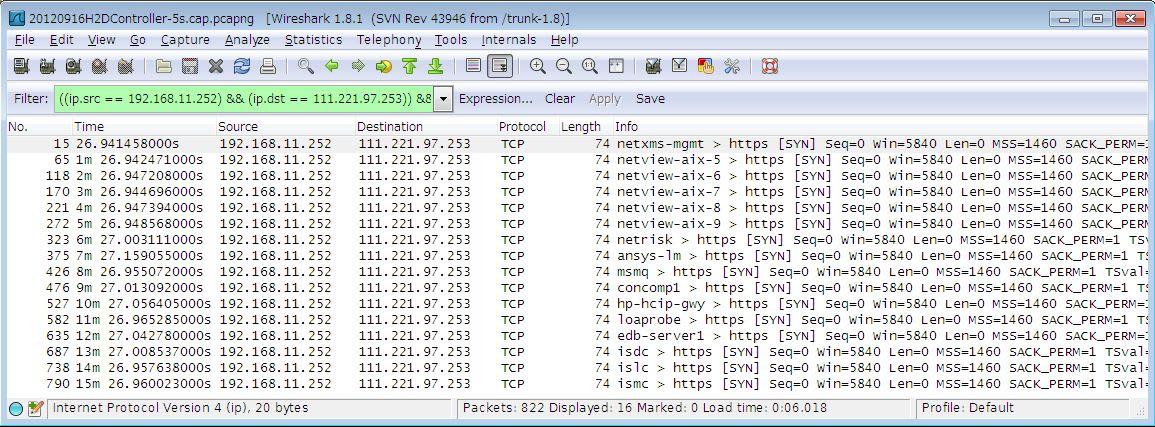Open coloring rules icon

705,67
